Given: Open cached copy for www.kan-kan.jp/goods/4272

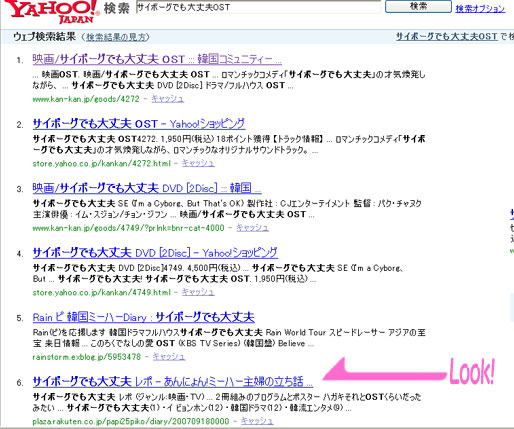Looking at the screenshot, I should pyautogui.click(x=167, y=98).
